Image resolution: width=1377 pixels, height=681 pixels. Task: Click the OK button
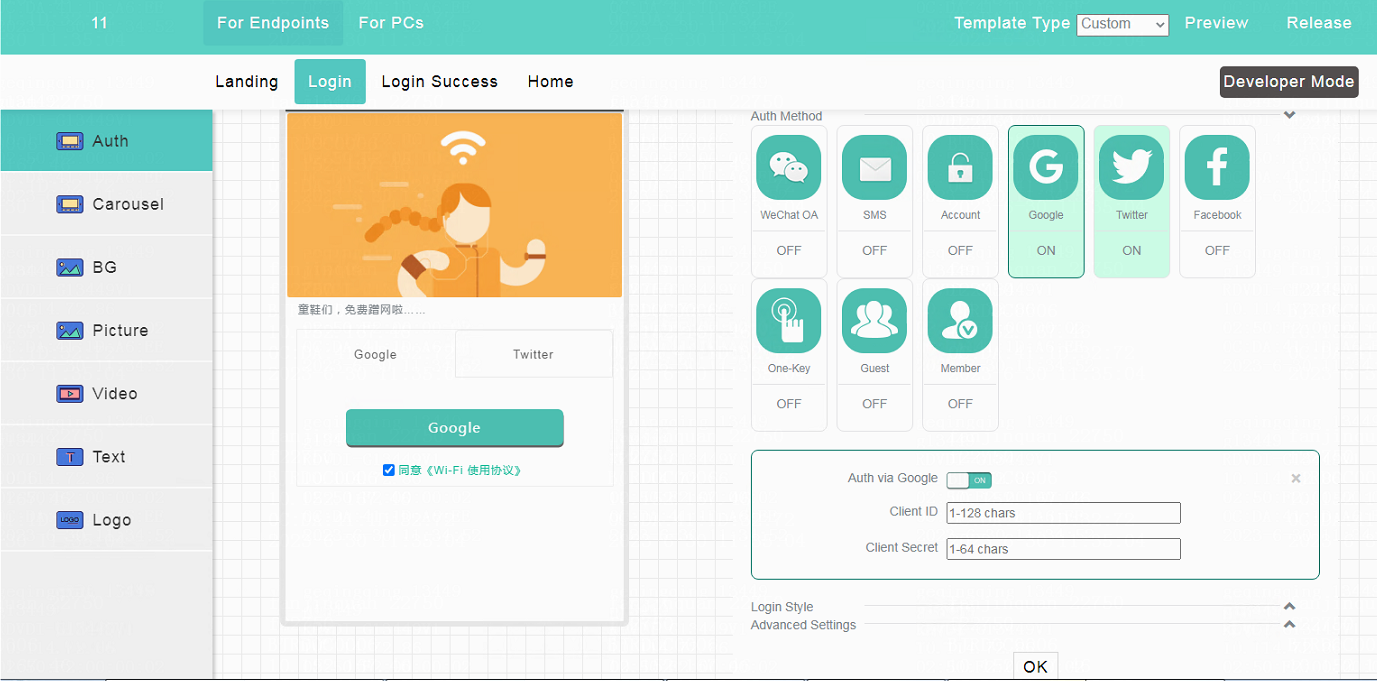(x=1035, y=666)
